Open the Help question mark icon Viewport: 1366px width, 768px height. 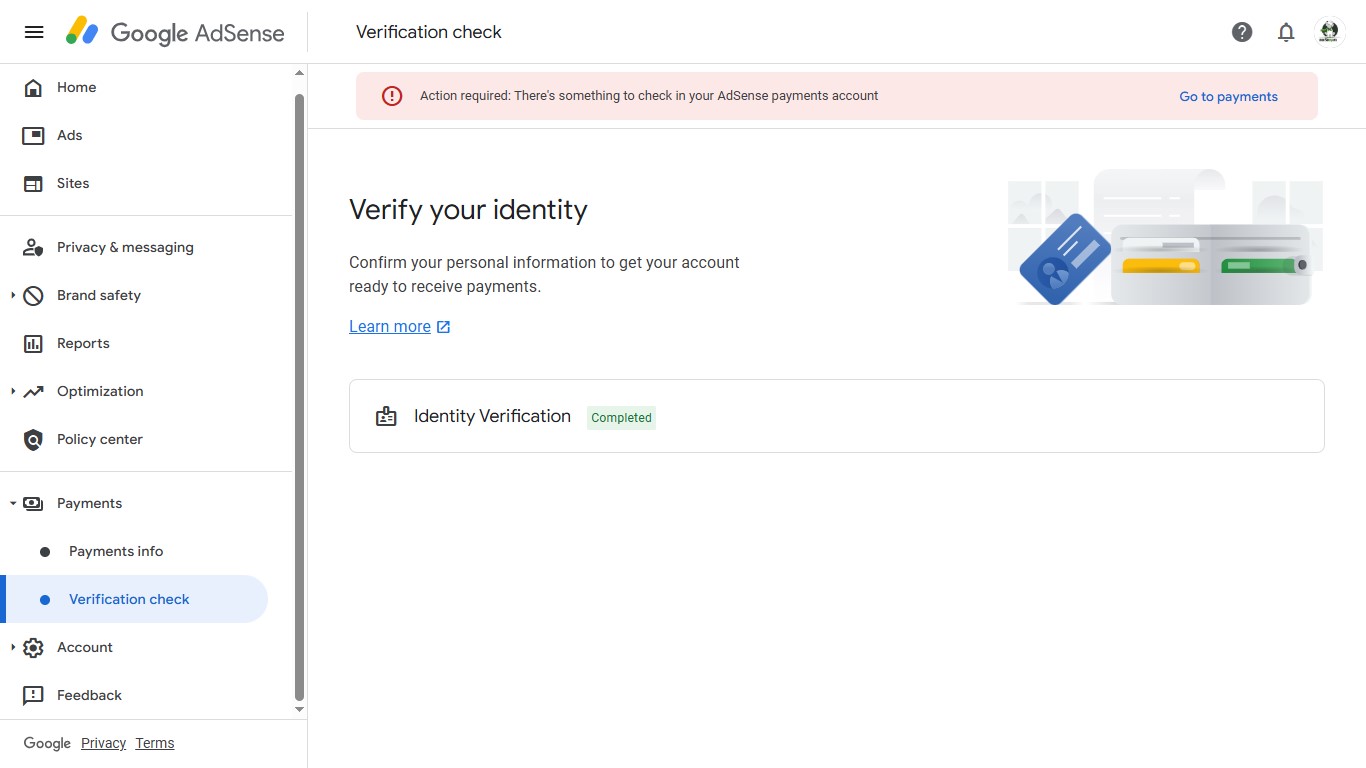coord(1242,32)
